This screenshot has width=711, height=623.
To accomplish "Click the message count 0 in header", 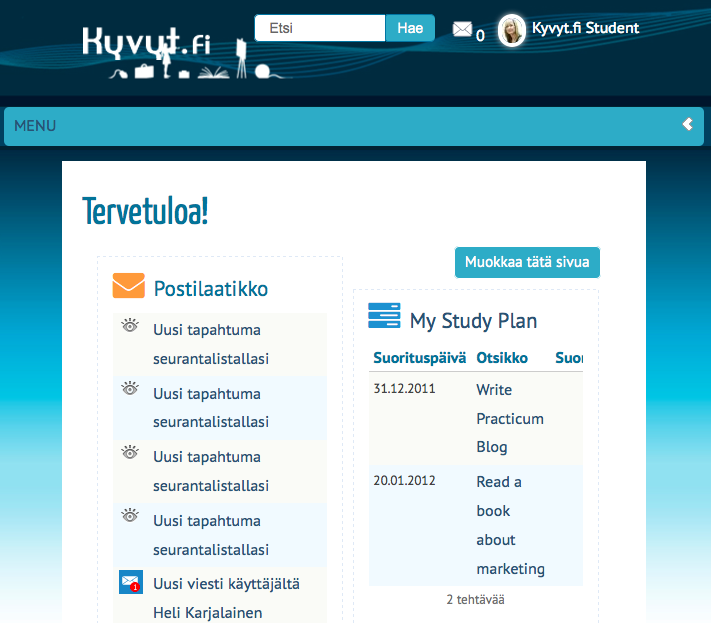I will (480, 35).
